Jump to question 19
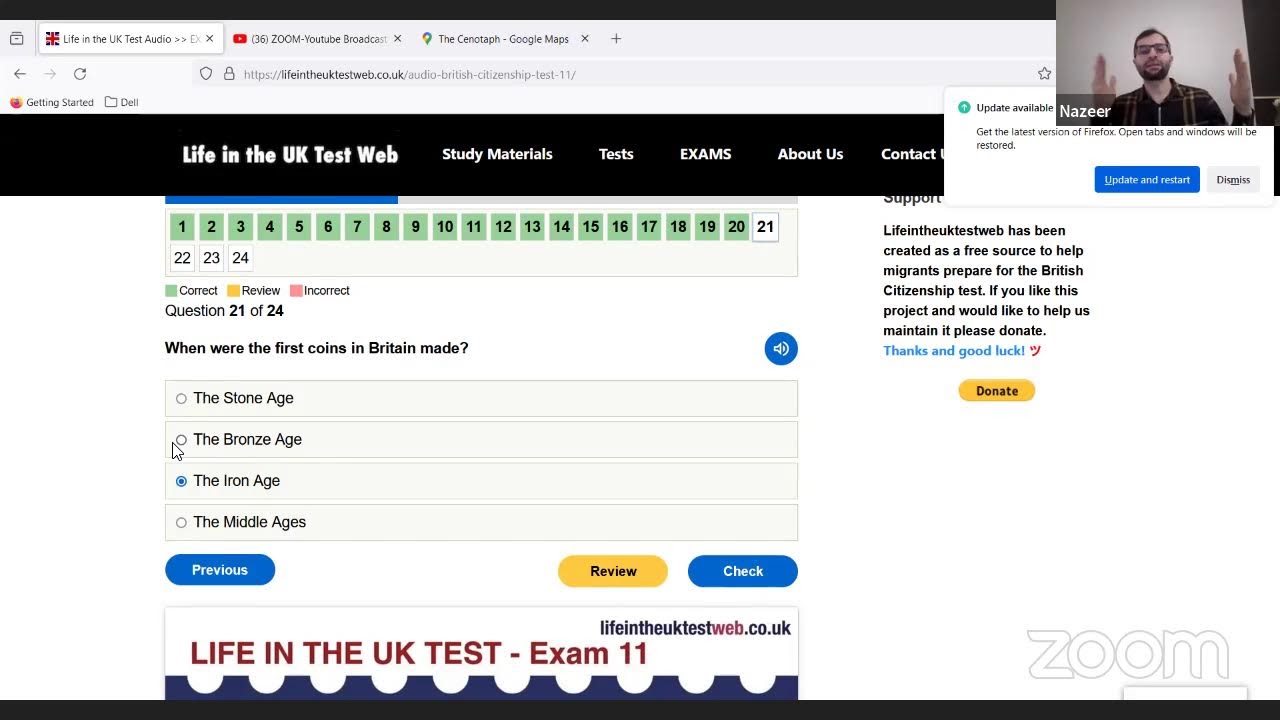 (x=707, y=227)
